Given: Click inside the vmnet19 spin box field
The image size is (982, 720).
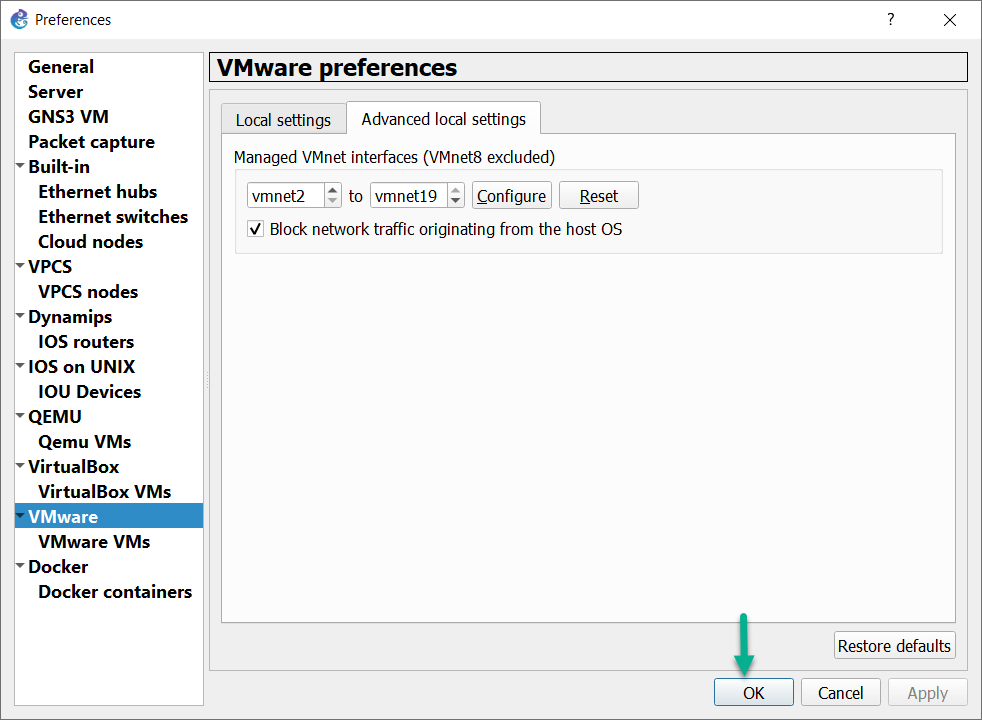Looking at the screenshot, I should (410, 196).
